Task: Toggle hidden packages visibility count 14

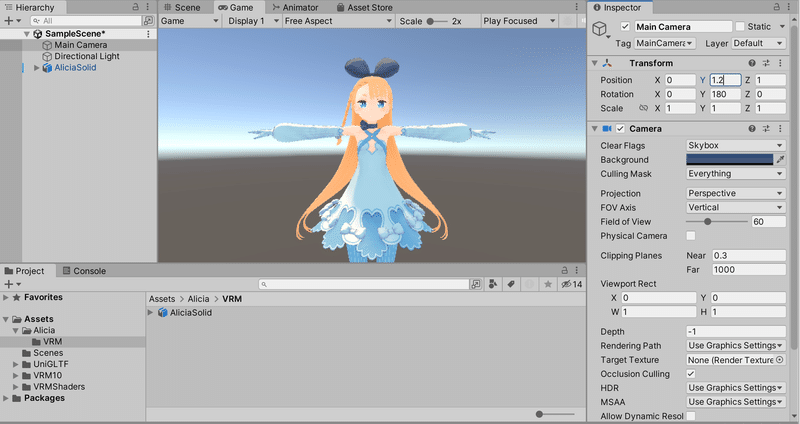Action: pos(571,284)
